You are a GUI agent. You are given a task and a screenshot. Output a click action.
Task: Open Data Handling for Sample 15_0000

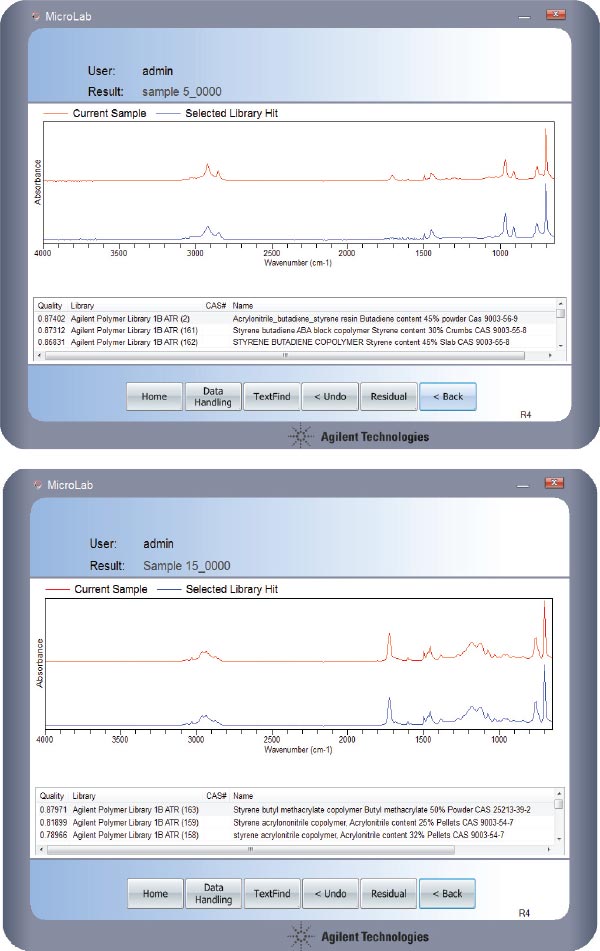point(212,893)
